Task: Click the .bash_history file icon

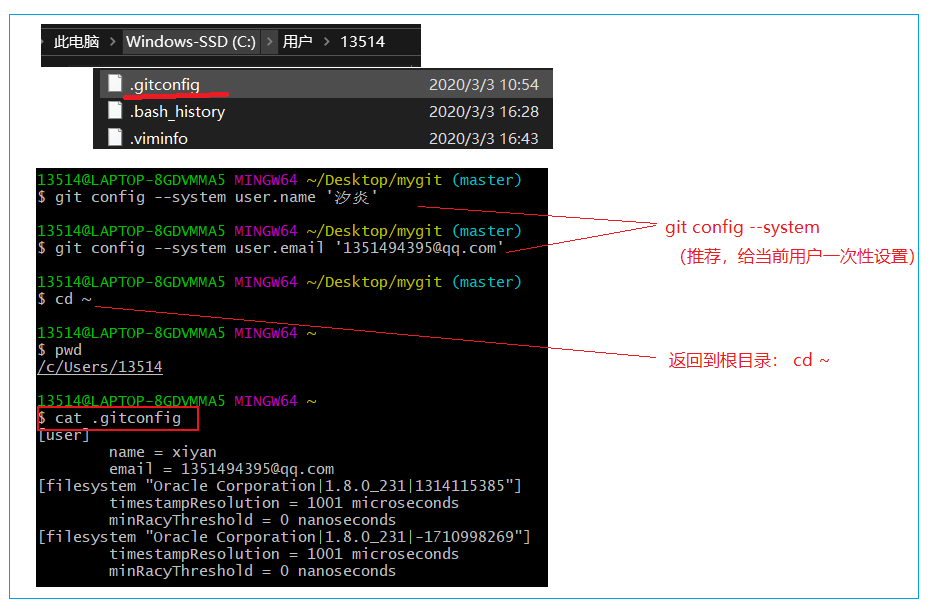Action: click(x=115, y=111)
